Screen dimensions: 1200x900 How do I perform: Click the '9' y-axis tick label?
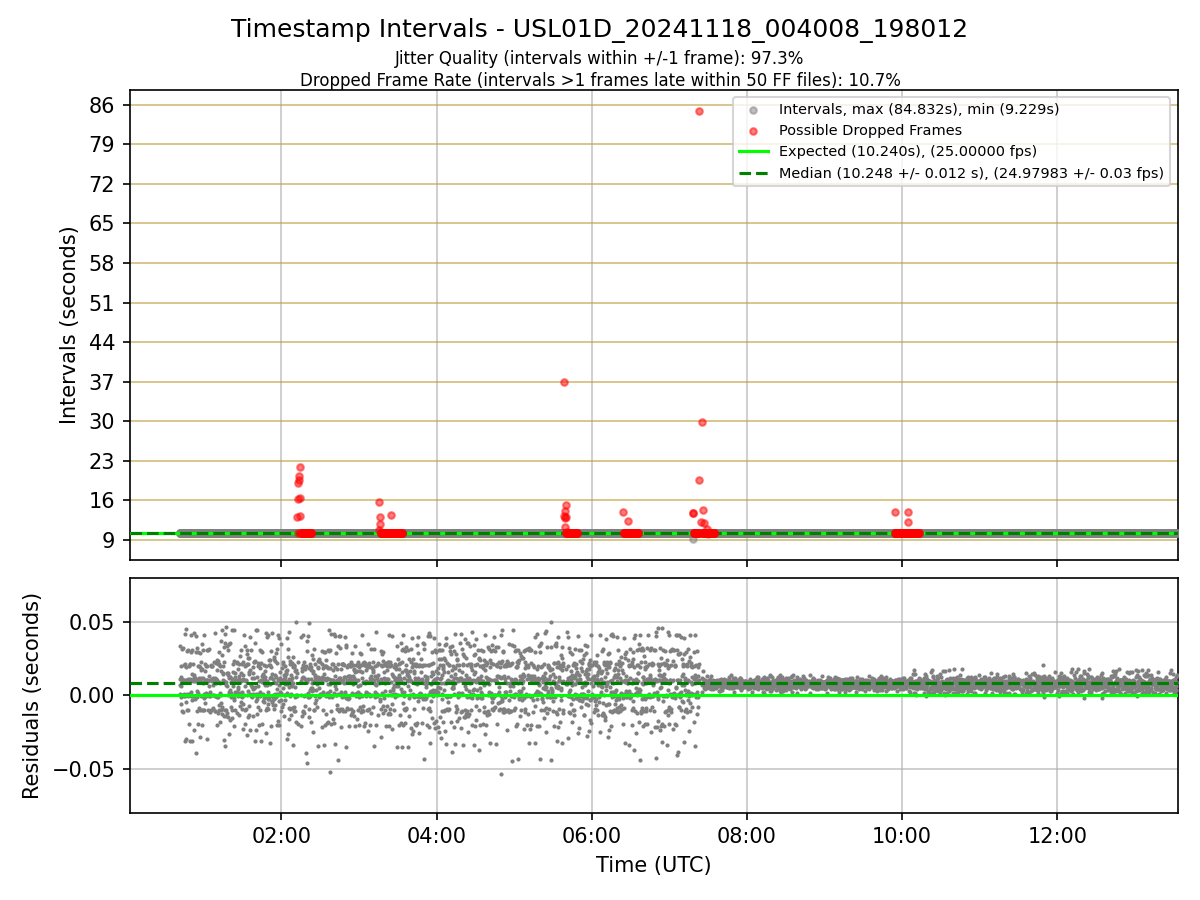pos(110,540)
